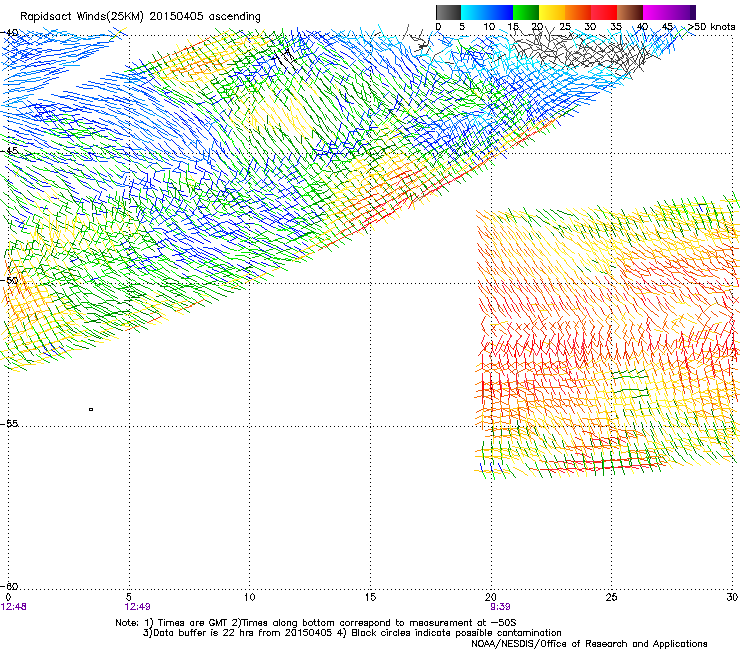This screenshot has height=650, width=740.
Task: Click the longitude 10 axis label
Action: click(x=250, y=598)
